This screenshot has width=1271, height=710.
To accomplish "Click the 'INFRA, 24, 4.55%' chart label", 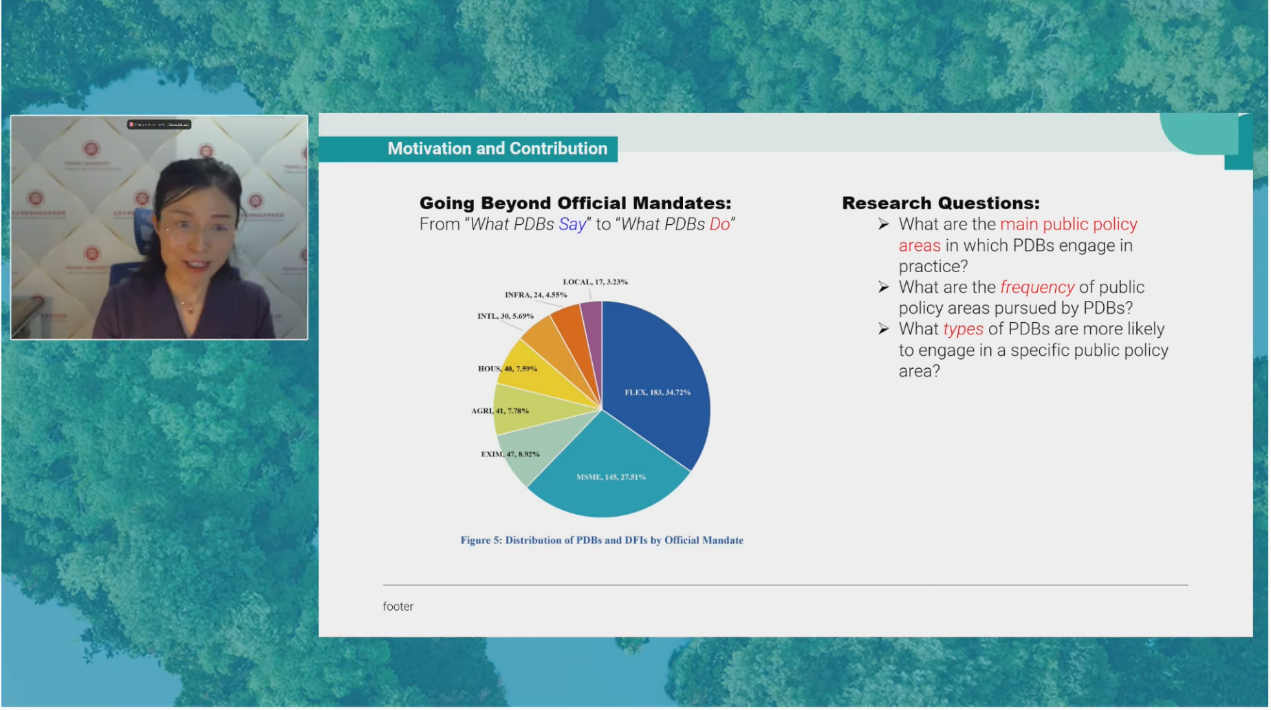I will pyautogui.click(x=536, y=295).
